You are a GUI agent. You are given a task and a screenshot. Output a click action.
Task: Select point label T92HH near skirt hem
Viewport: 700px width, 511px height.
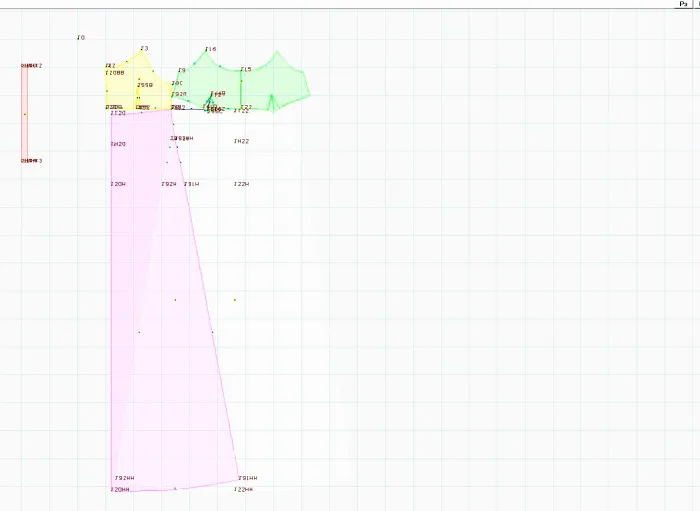coord(125,478)
